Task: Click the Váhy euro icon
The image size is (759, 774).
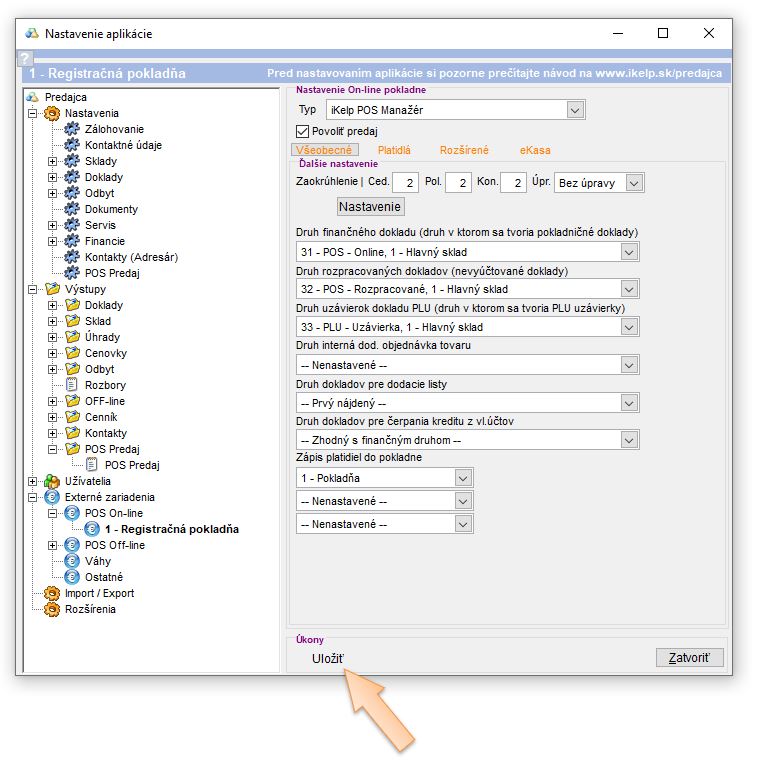Action: 71,561
